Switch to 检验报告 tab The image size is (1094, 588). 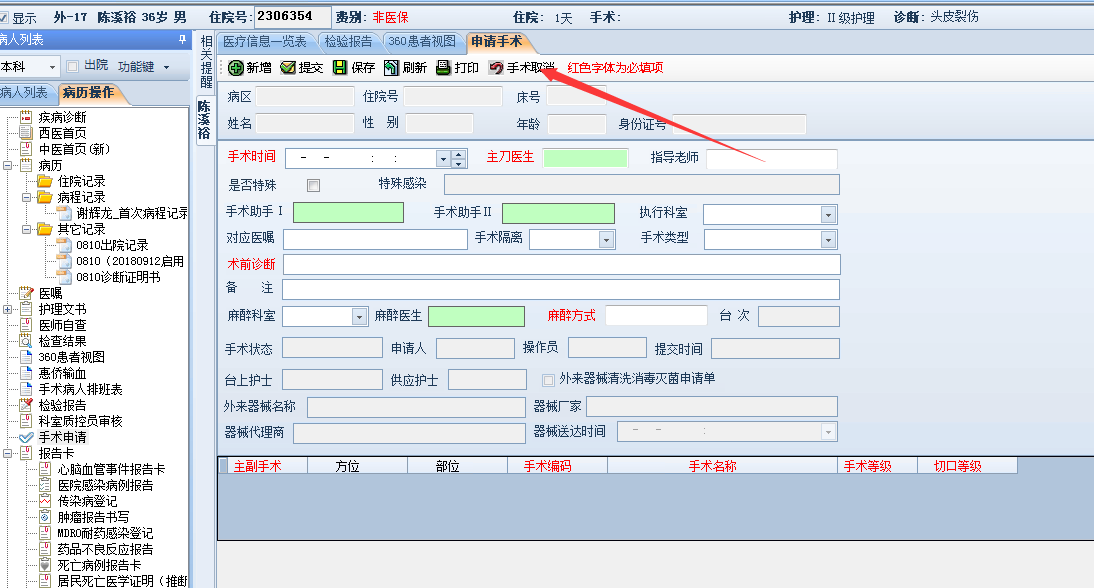(x=348, y=42)
